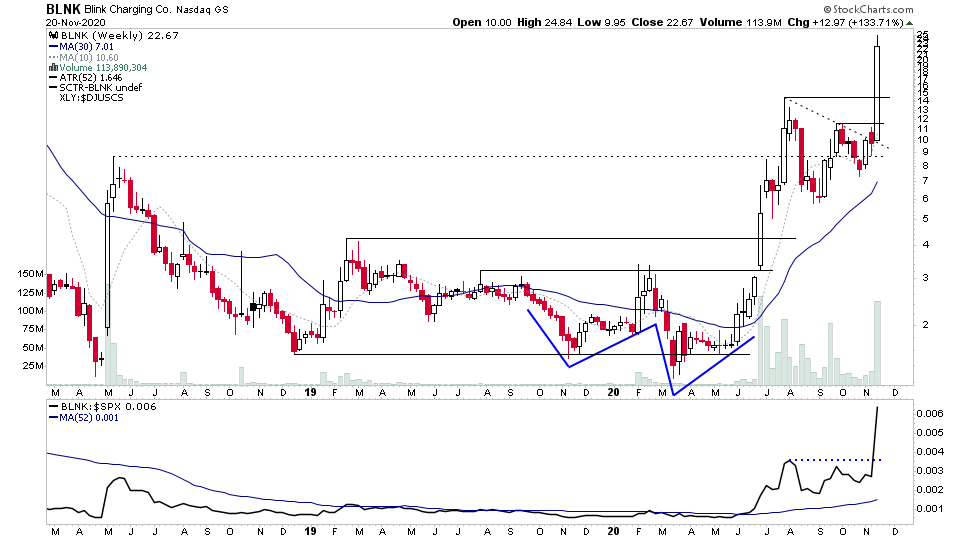
Task: Click the BLNK (Weekly) 22.67 legend entry
Action: coord(119,36)
